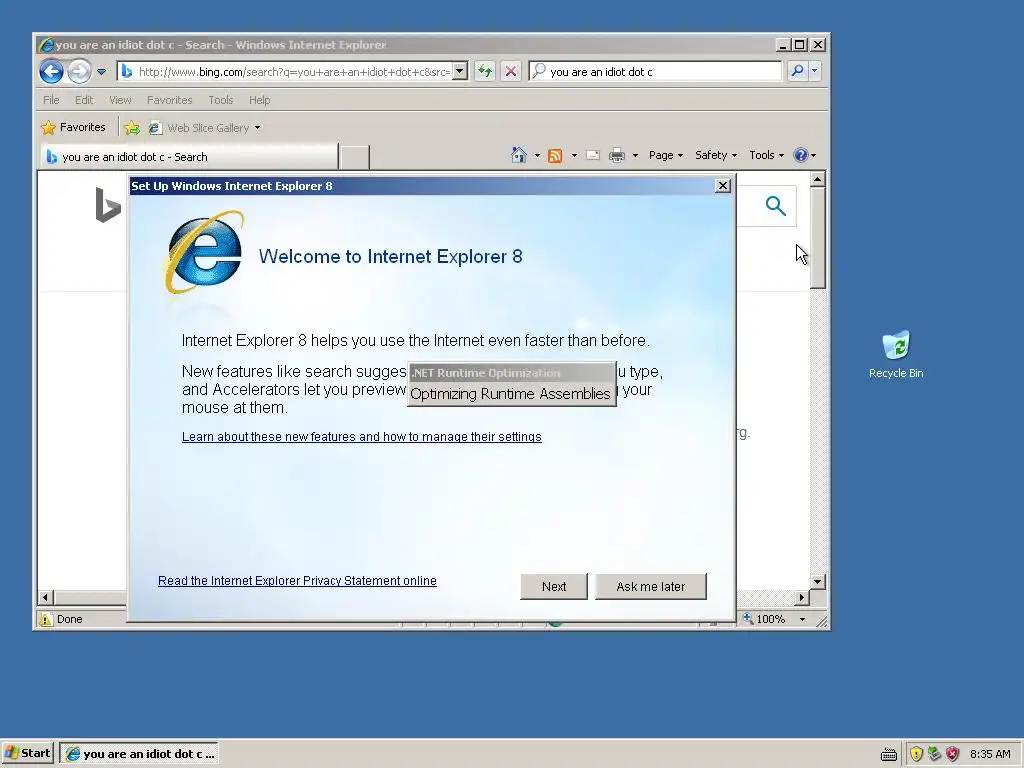1024x768 pixels.
Task: Click the red shield alert tray icon
Action: (953, 754)
